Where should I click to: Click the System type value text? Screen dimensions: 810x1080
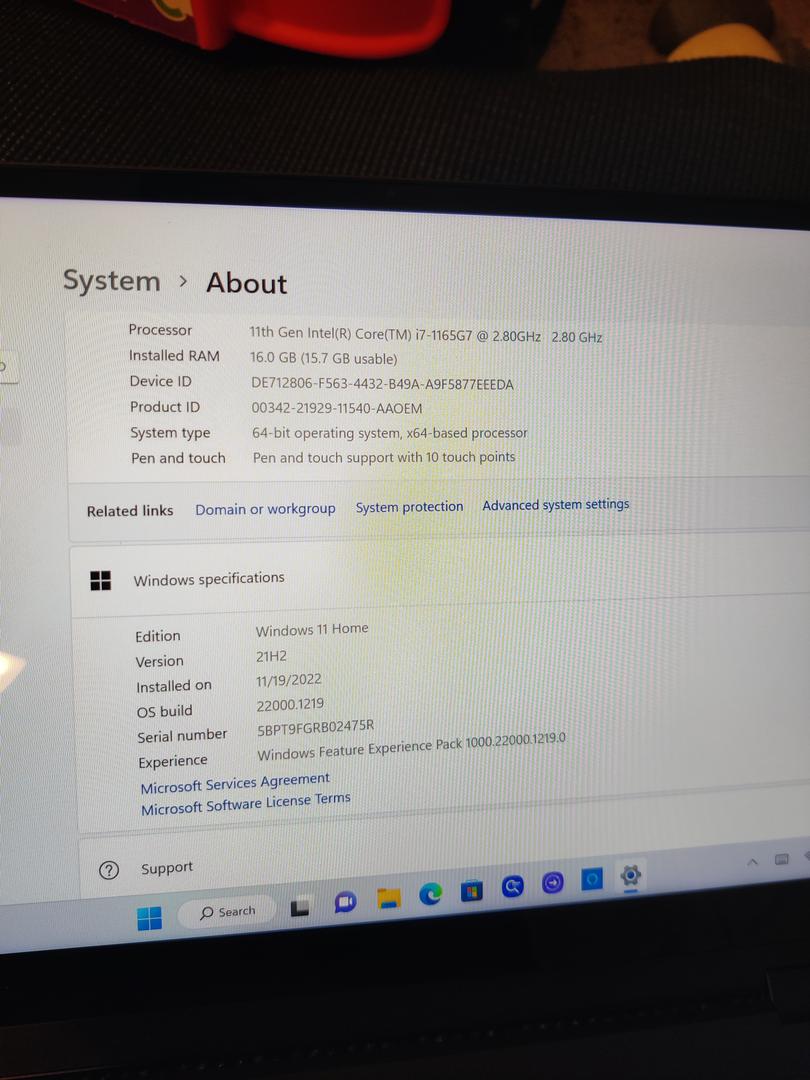point(389,433)
